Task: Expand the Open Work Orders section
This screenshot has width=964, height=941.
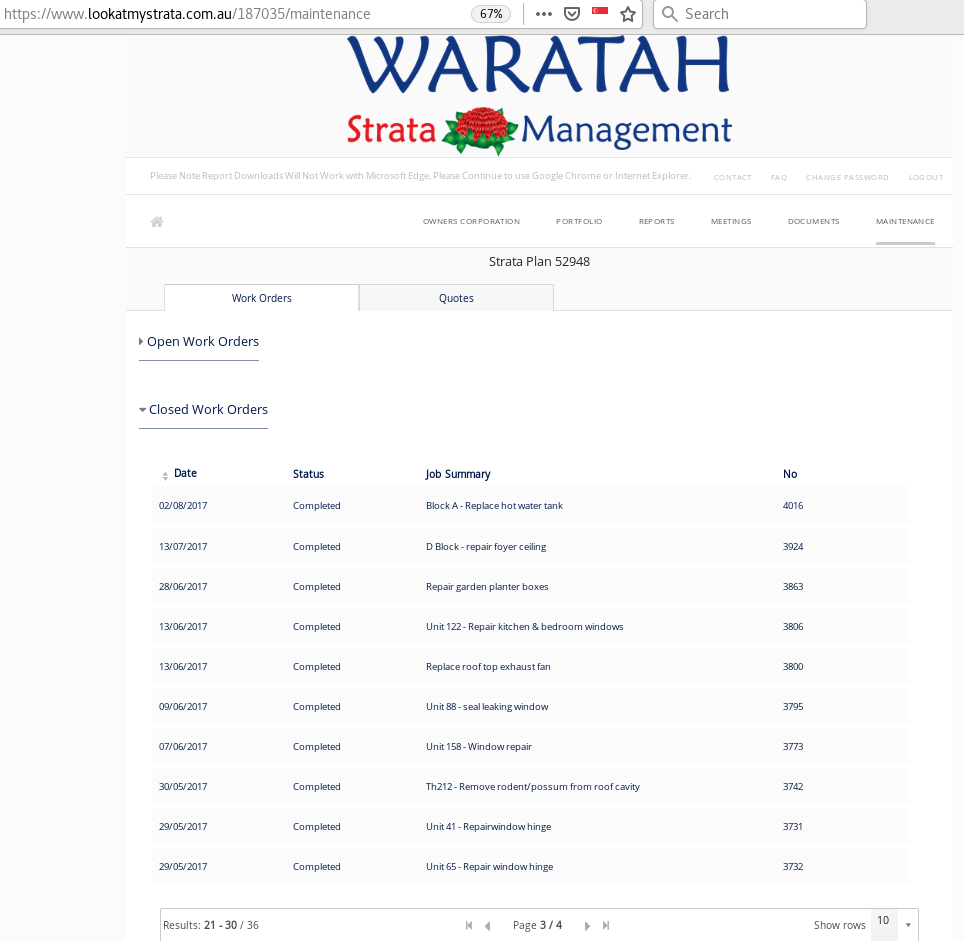Action: click(202, 342)
